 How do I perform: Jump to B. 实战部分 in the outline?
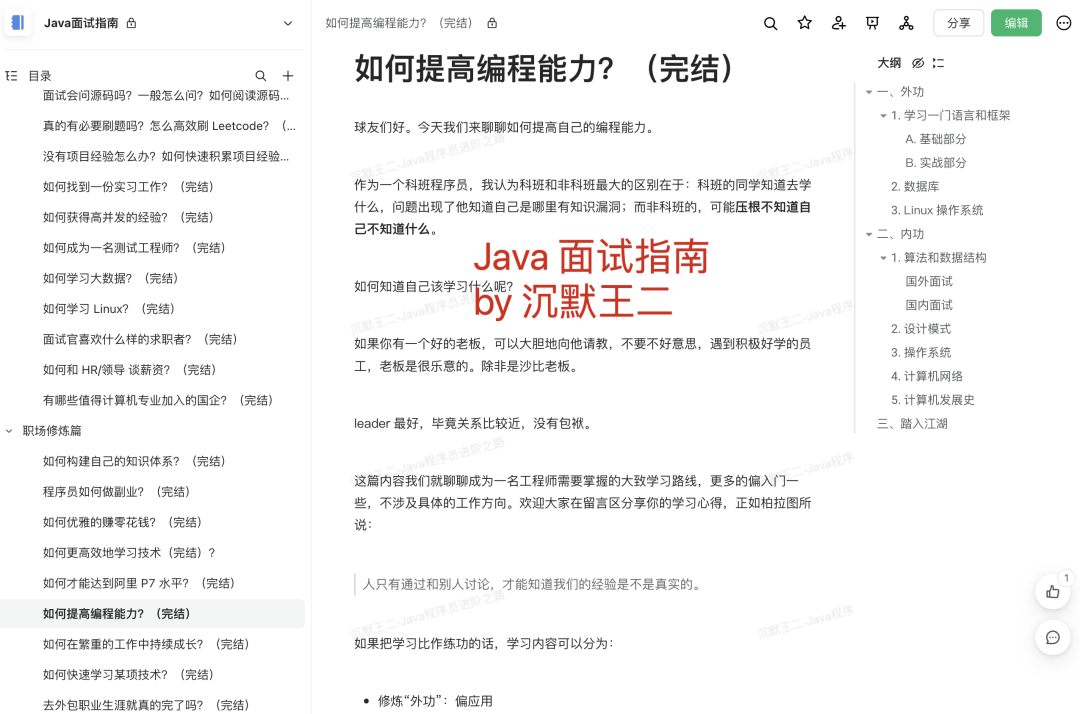[x=935, y=162]
